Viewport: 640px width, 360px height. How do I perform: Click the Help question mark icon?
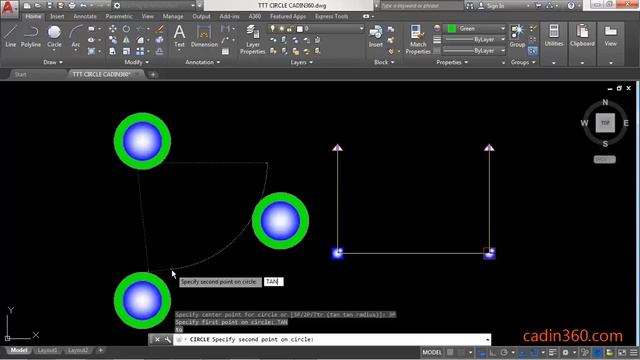571,6
